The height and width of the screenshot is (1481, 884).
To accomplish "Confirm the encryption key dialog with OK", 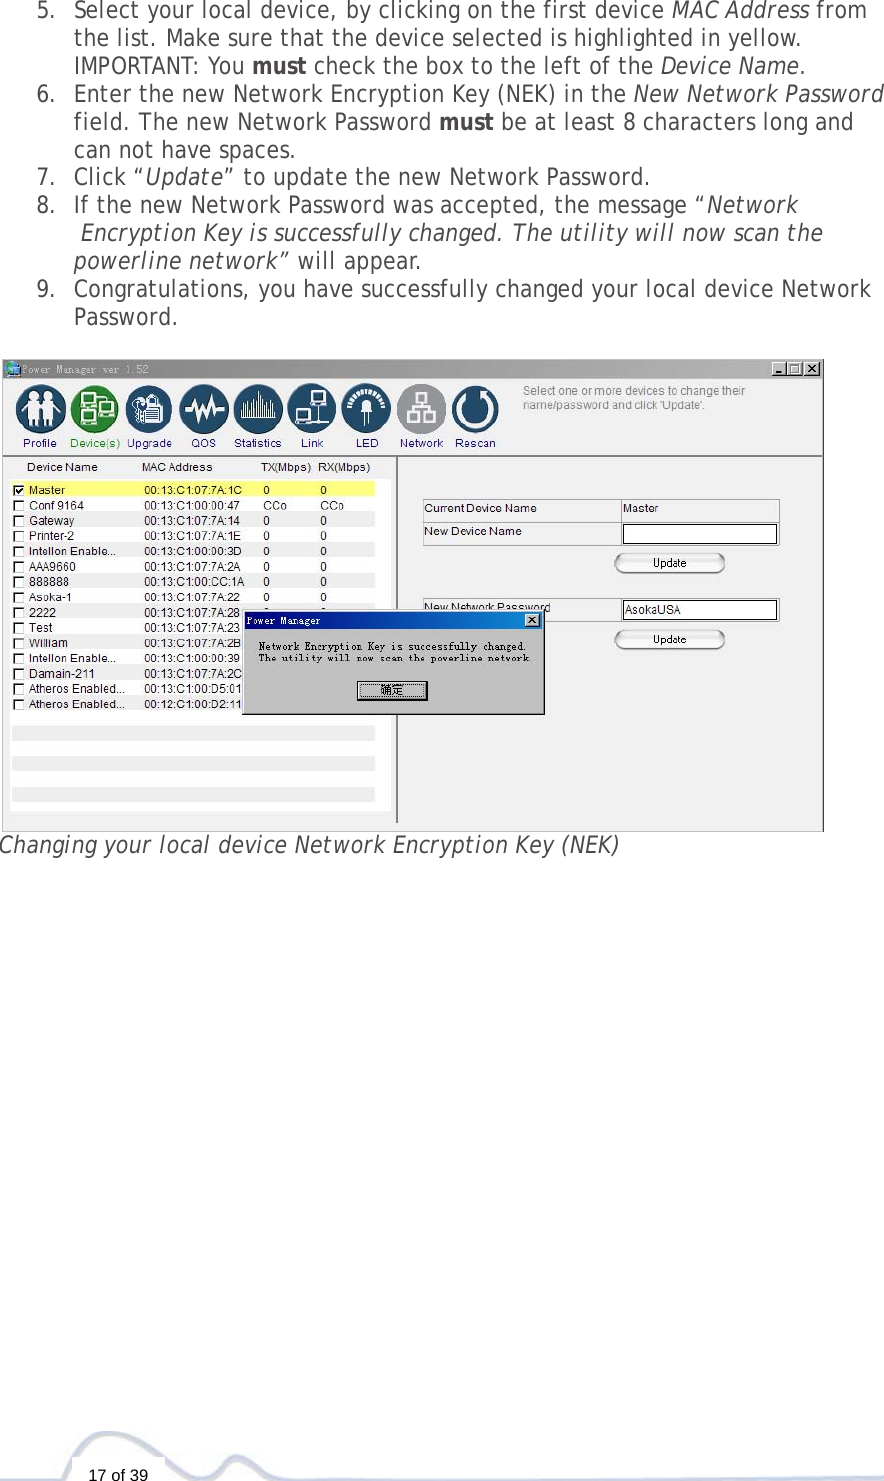I will tap(392, 690).
